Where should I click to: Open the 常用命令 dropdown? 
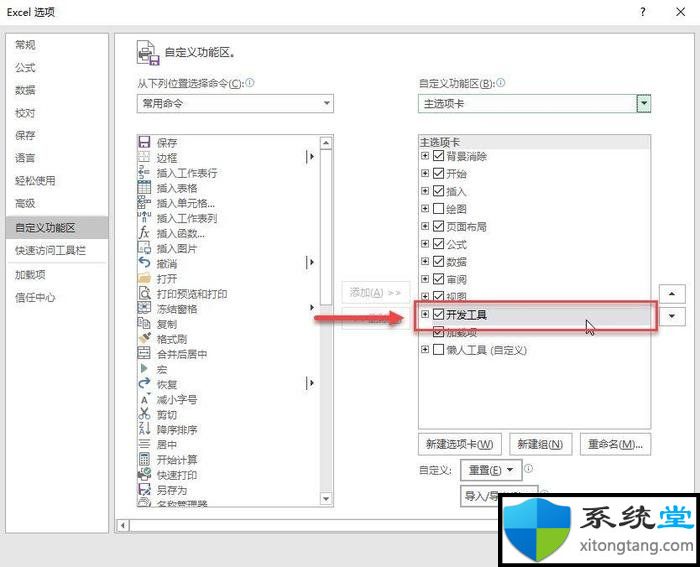point(235,104)
